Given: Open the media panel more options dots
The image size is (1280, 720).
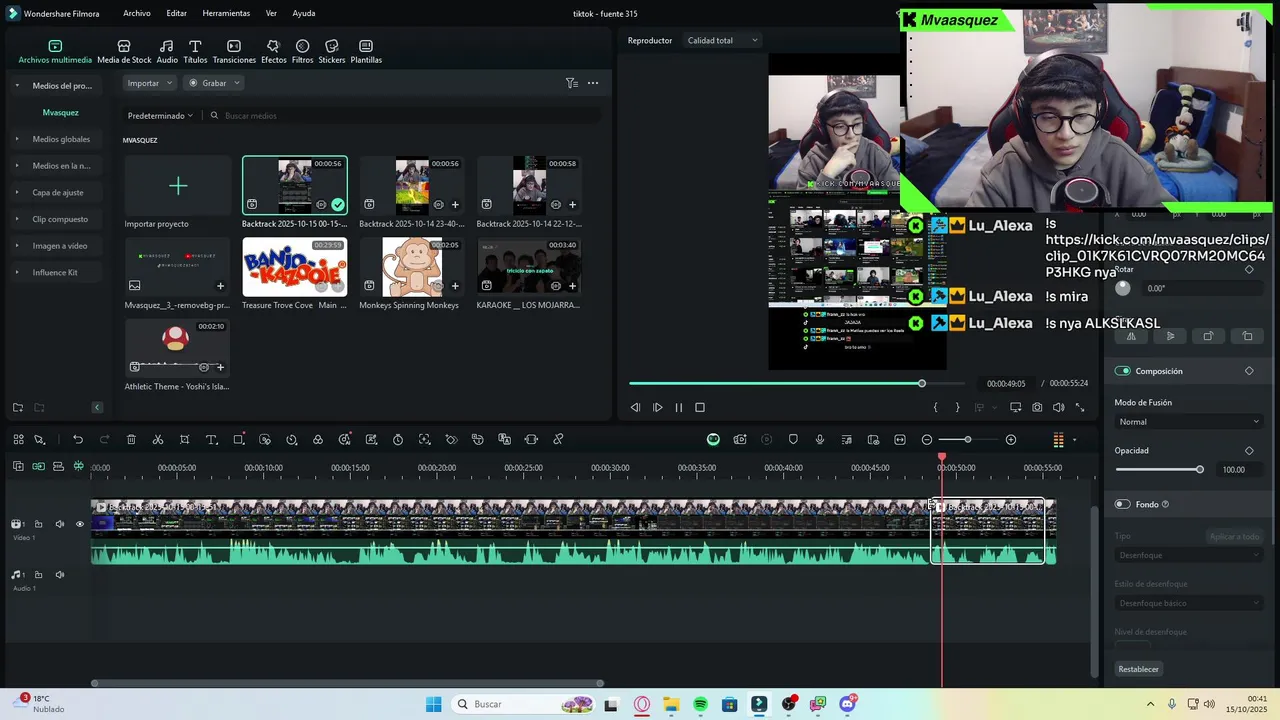Looking at the screenshot, I should pos(593,83).
